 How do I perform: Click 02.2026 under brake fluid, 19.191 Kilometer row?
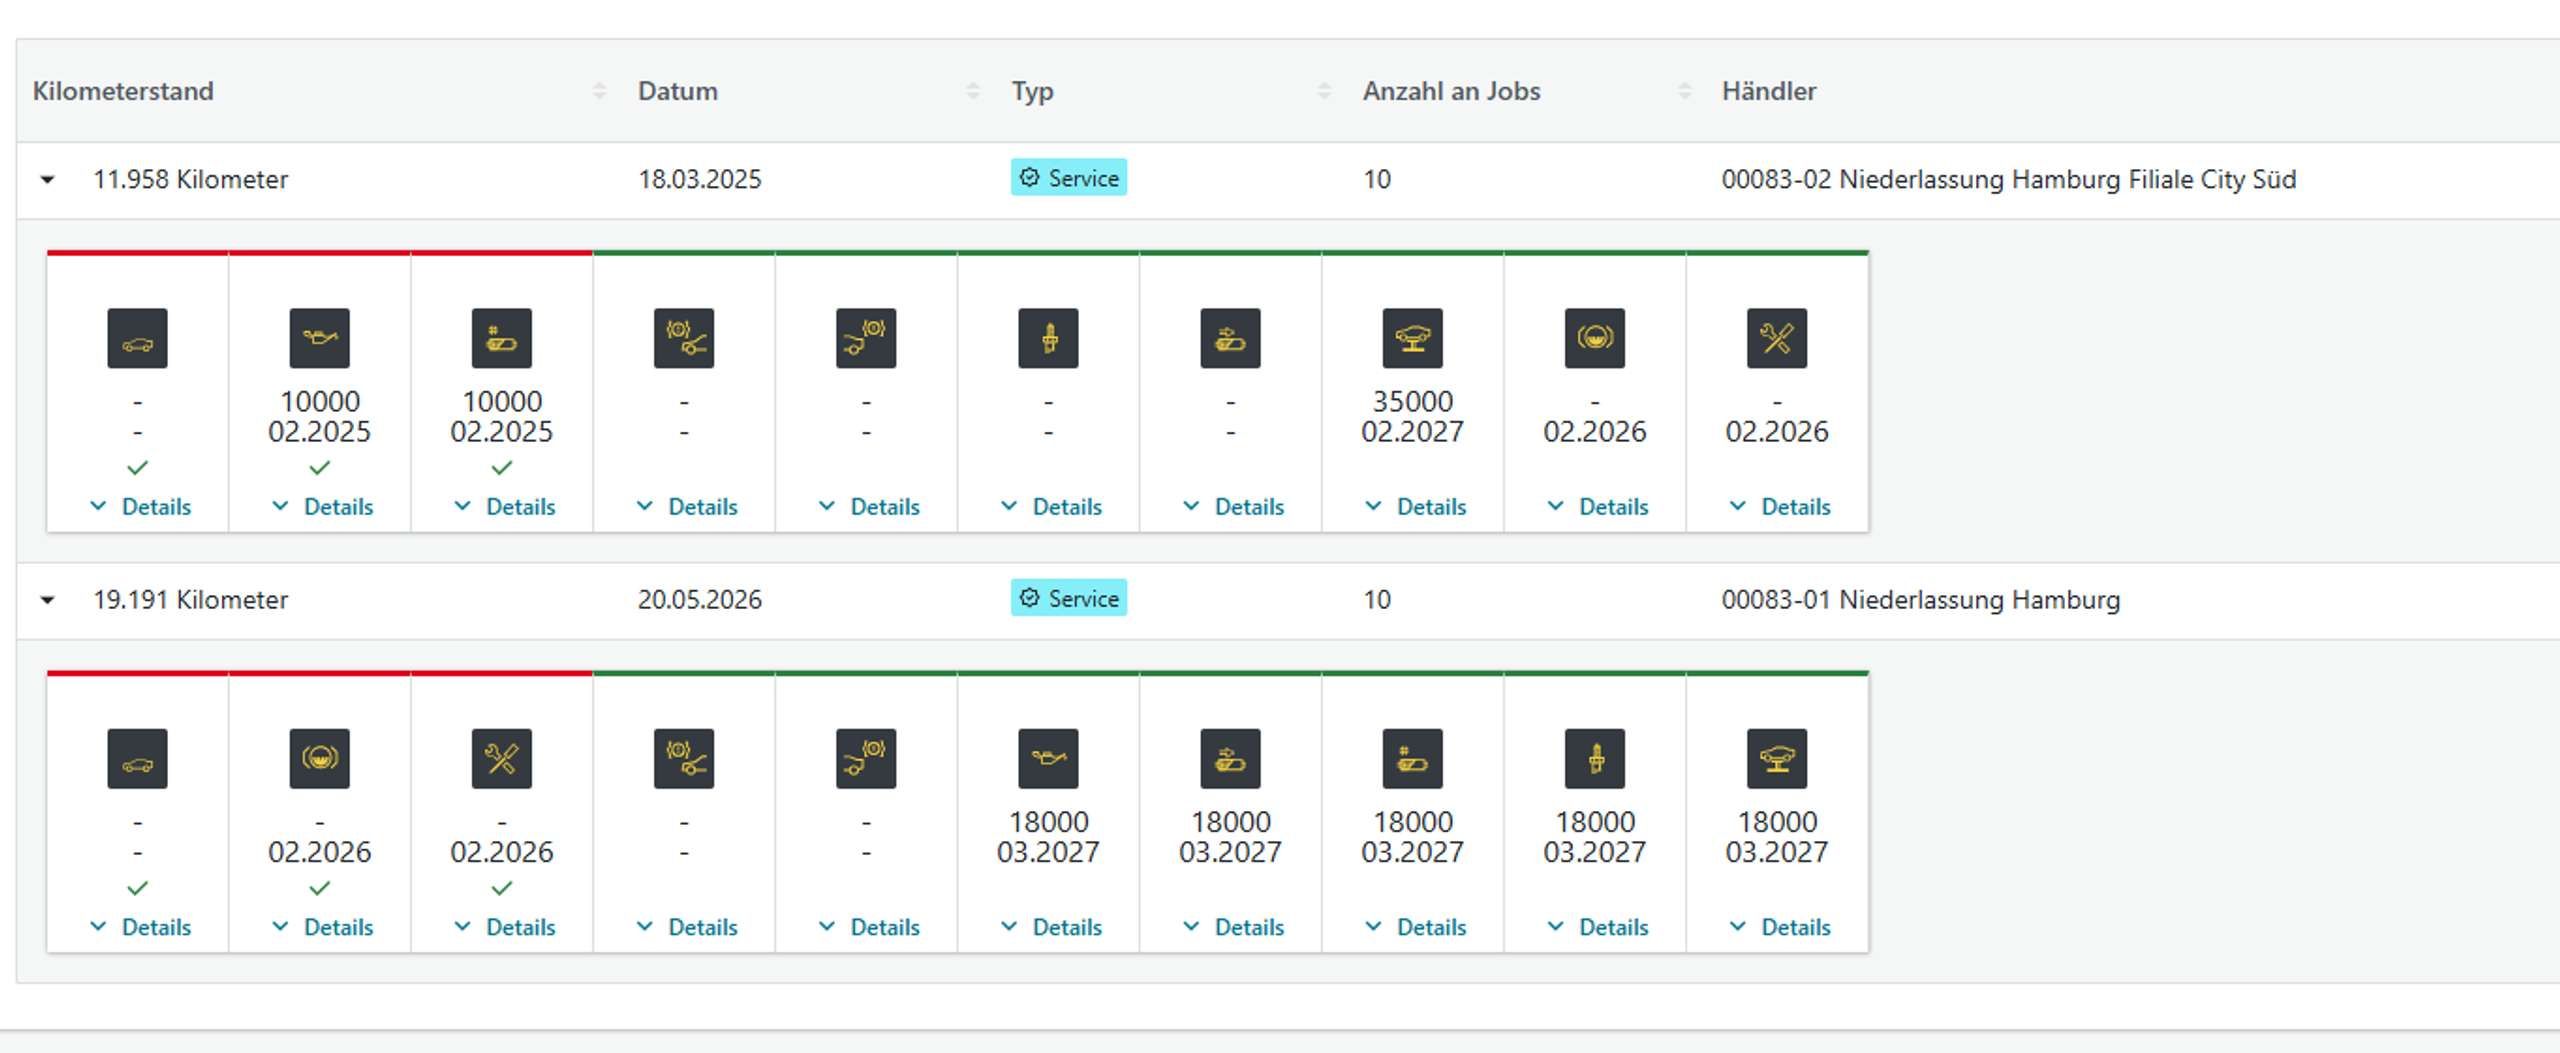(319, 852)
